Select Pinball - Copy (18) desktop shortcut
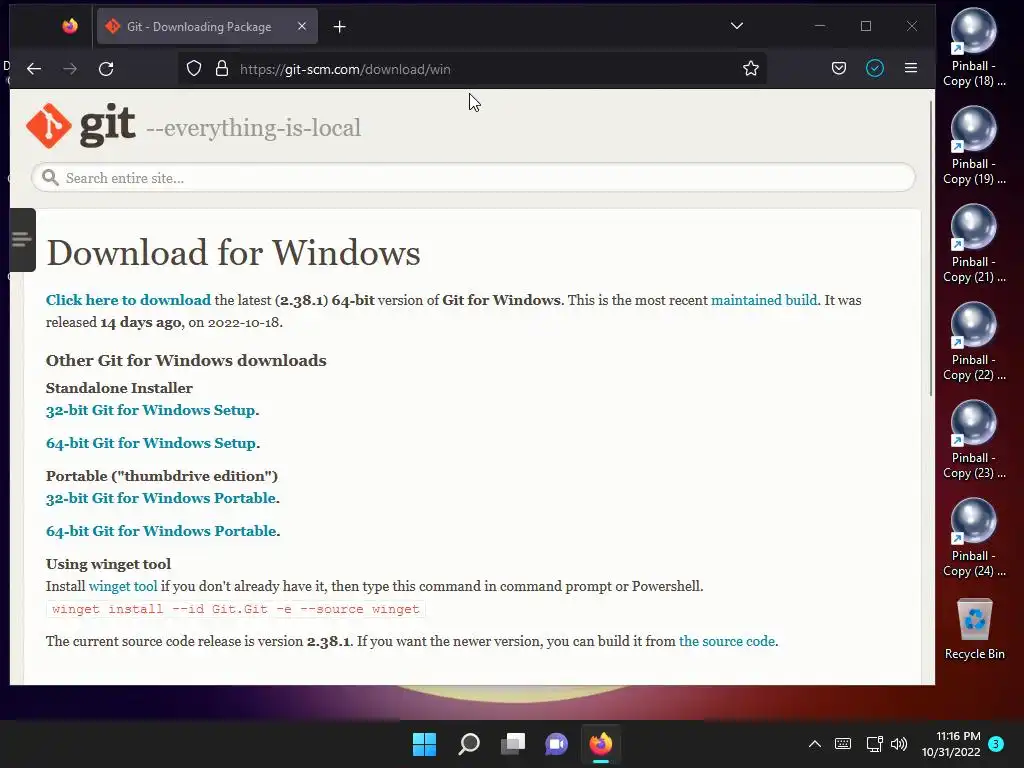This screenshot has width=1024, height=768. pos(973,47)
